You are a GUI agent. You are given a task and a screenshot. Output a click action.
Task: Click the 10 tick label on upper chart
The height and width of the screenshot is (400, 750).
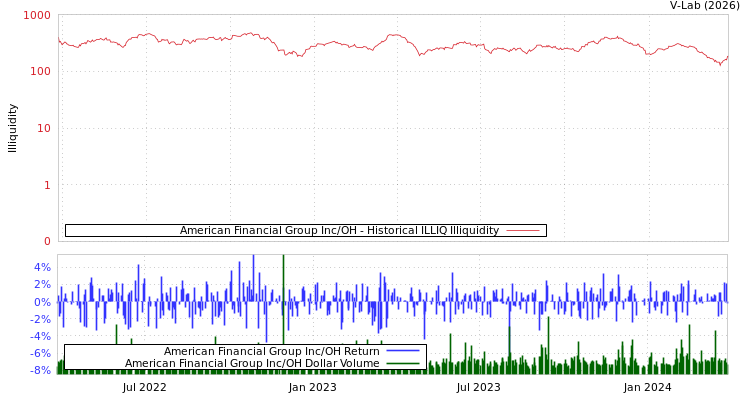(44, 128)
